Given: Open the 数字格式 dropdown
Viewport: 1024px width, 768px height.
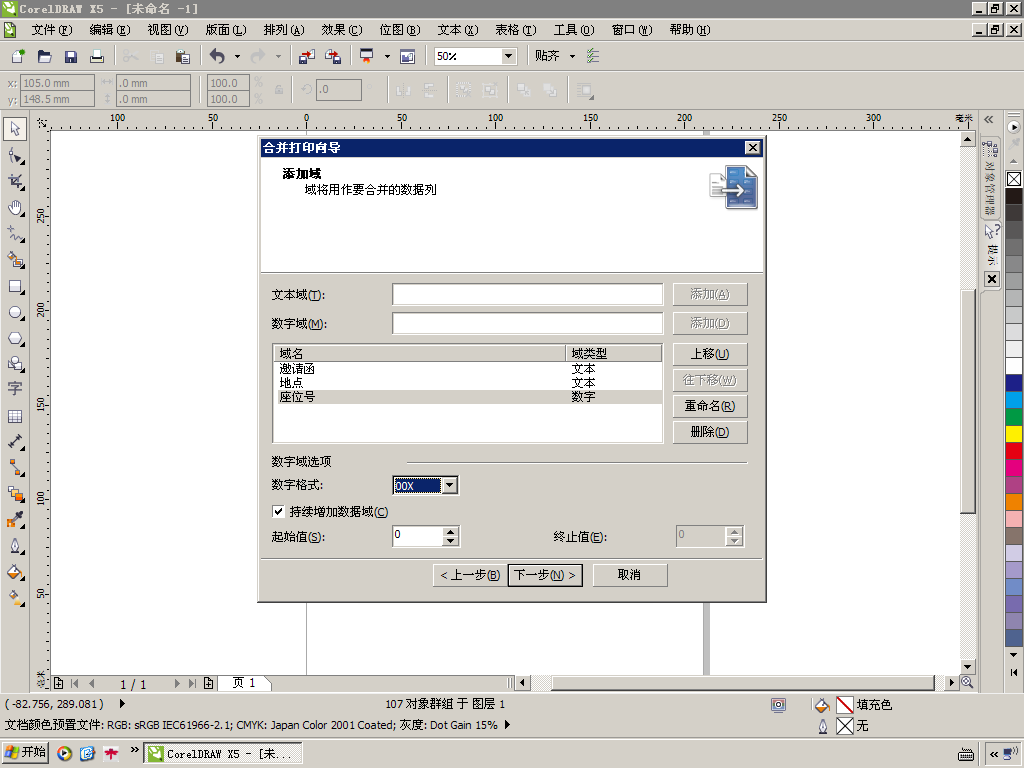Looking at the screenshot, I should tap(449, 485).
